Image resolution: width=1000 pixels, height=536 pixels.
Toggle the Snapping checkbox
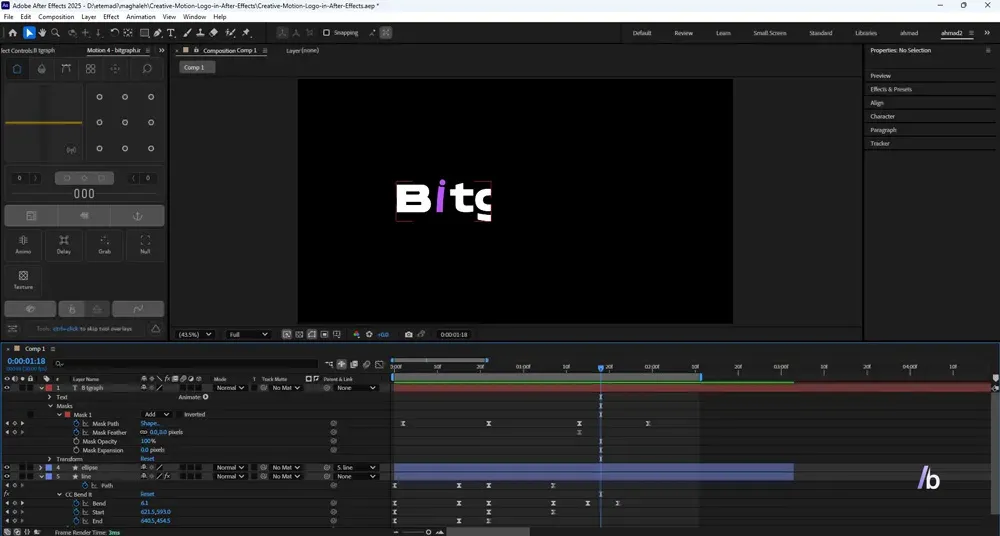[327, 33]
